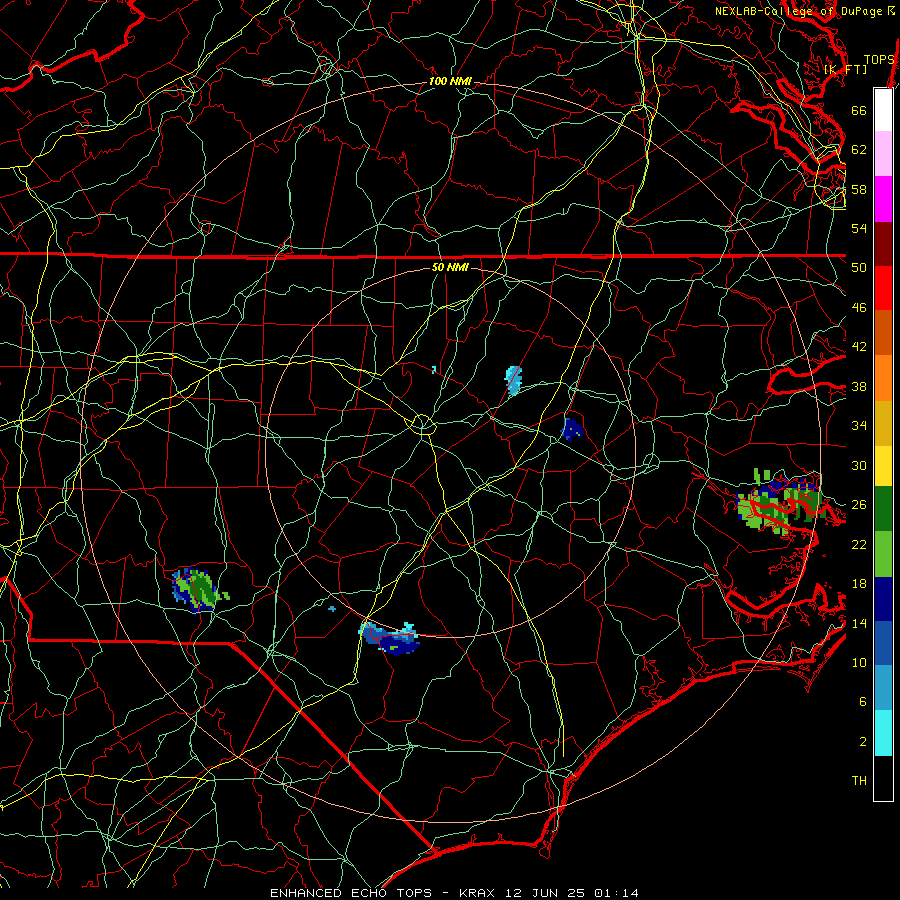Click the radar site circle at the map center
Viewport: 900px width, 900px height.
click(x=422, y=424)
